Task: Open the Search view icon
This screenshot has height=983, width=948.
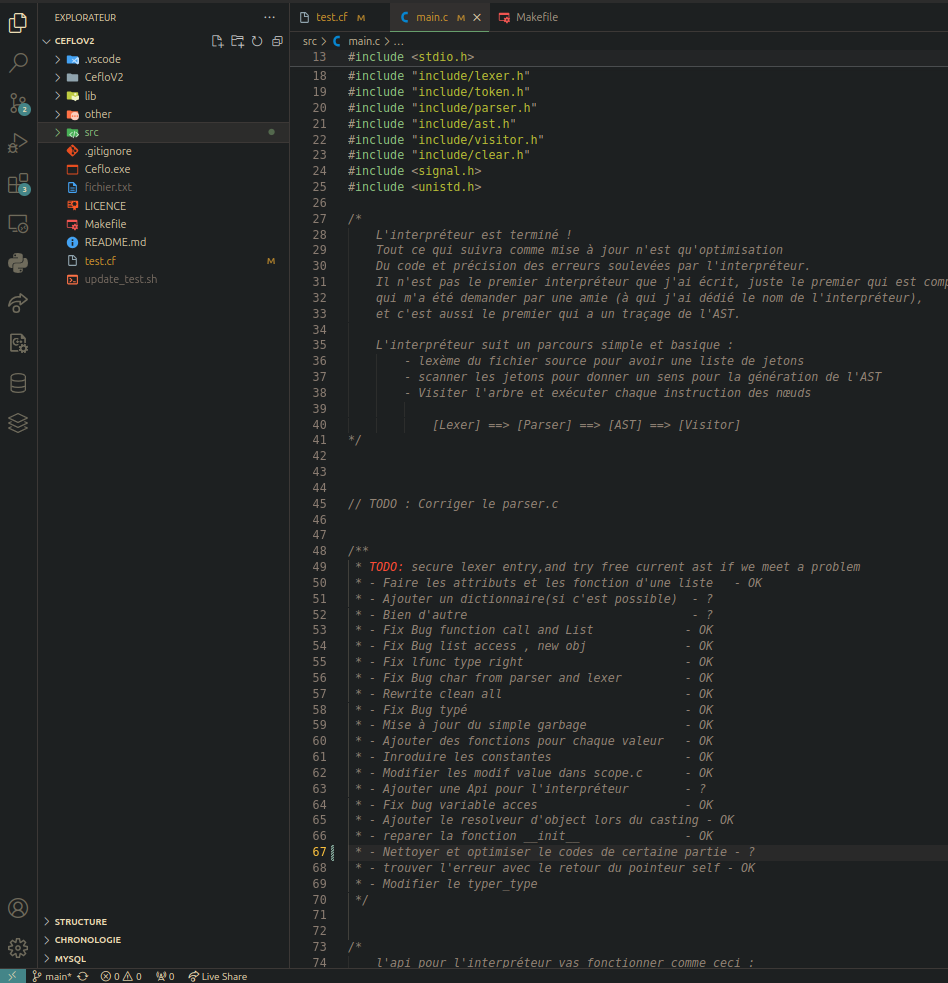Action: point(18,62)
